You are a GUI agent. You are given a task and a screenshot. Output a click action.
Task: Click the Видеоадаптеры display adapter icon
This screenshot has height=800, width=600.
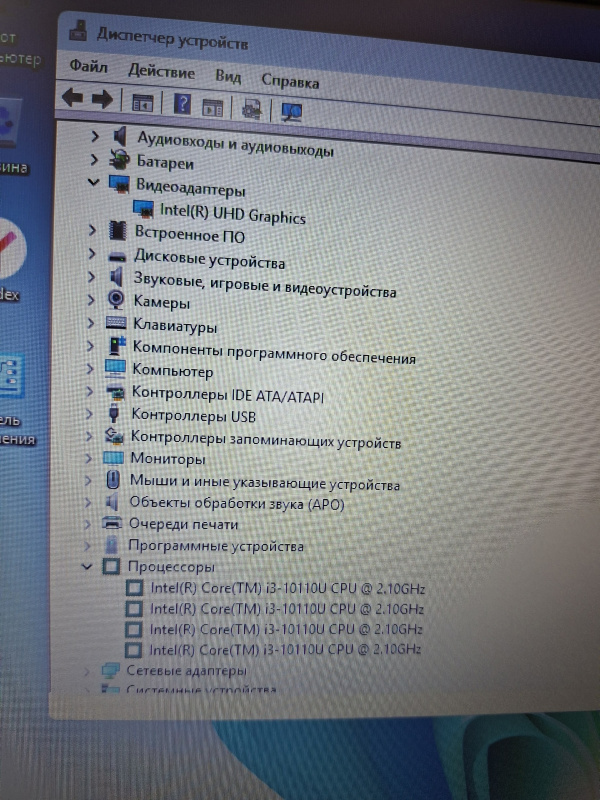119,184
